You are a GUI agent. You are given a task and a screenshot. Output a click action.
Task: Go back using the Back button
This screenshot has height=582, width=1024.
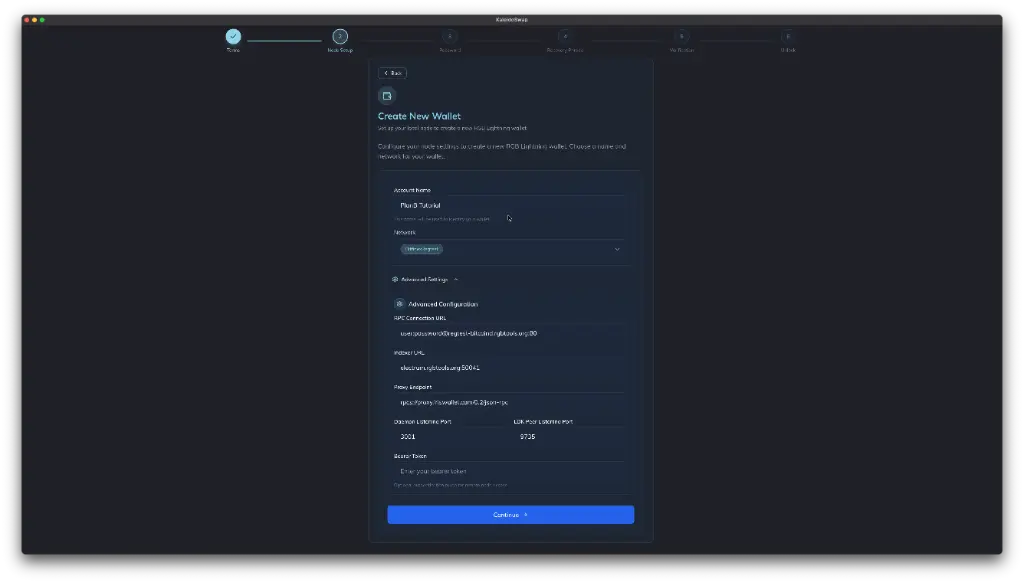click(391, 73)
